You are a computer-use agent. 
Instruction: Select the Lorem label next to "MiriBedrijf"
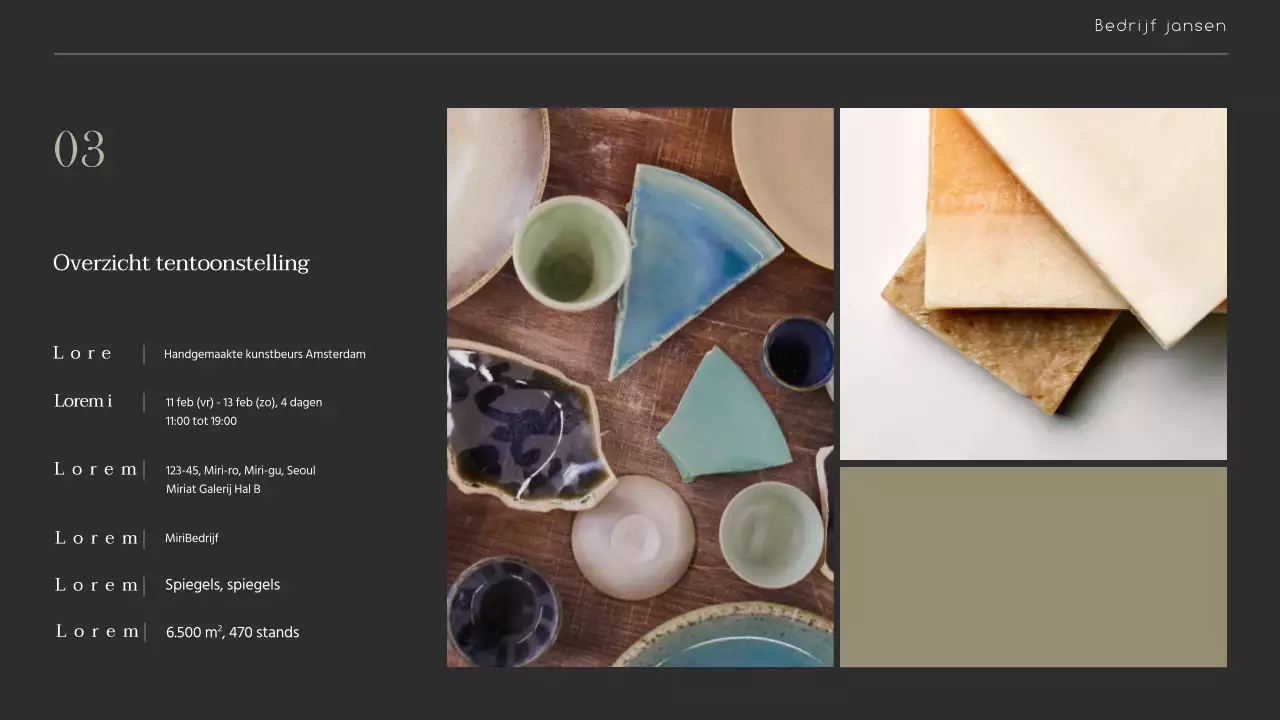(96, 538)
